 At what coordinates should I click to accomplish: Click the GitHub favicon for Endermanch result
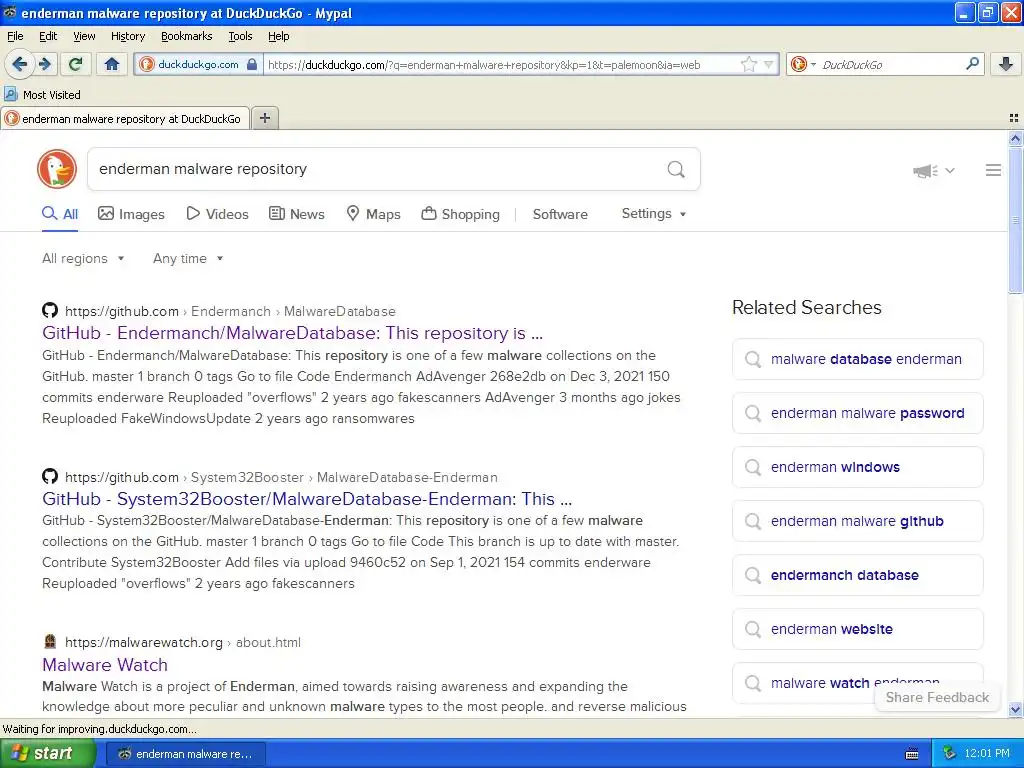50,310
